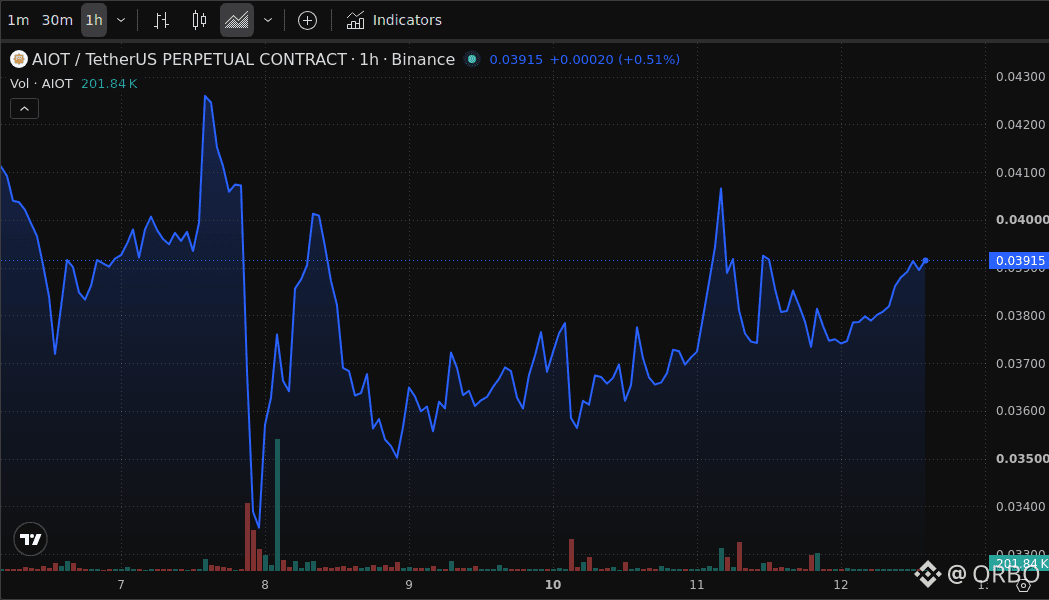
Task: Click the Vol · AIOT indicator label
Action: coord(41,84)
